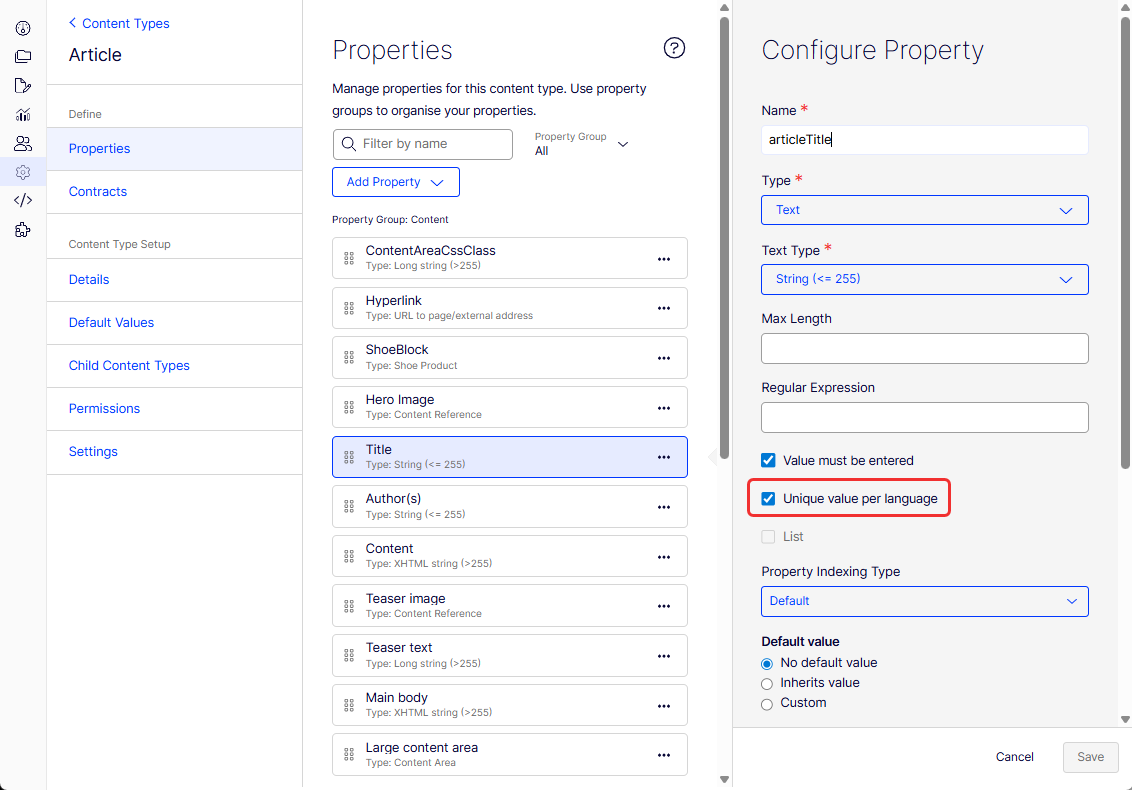
Task: Select the Inherits value radio button
Action: coord(767,684)
